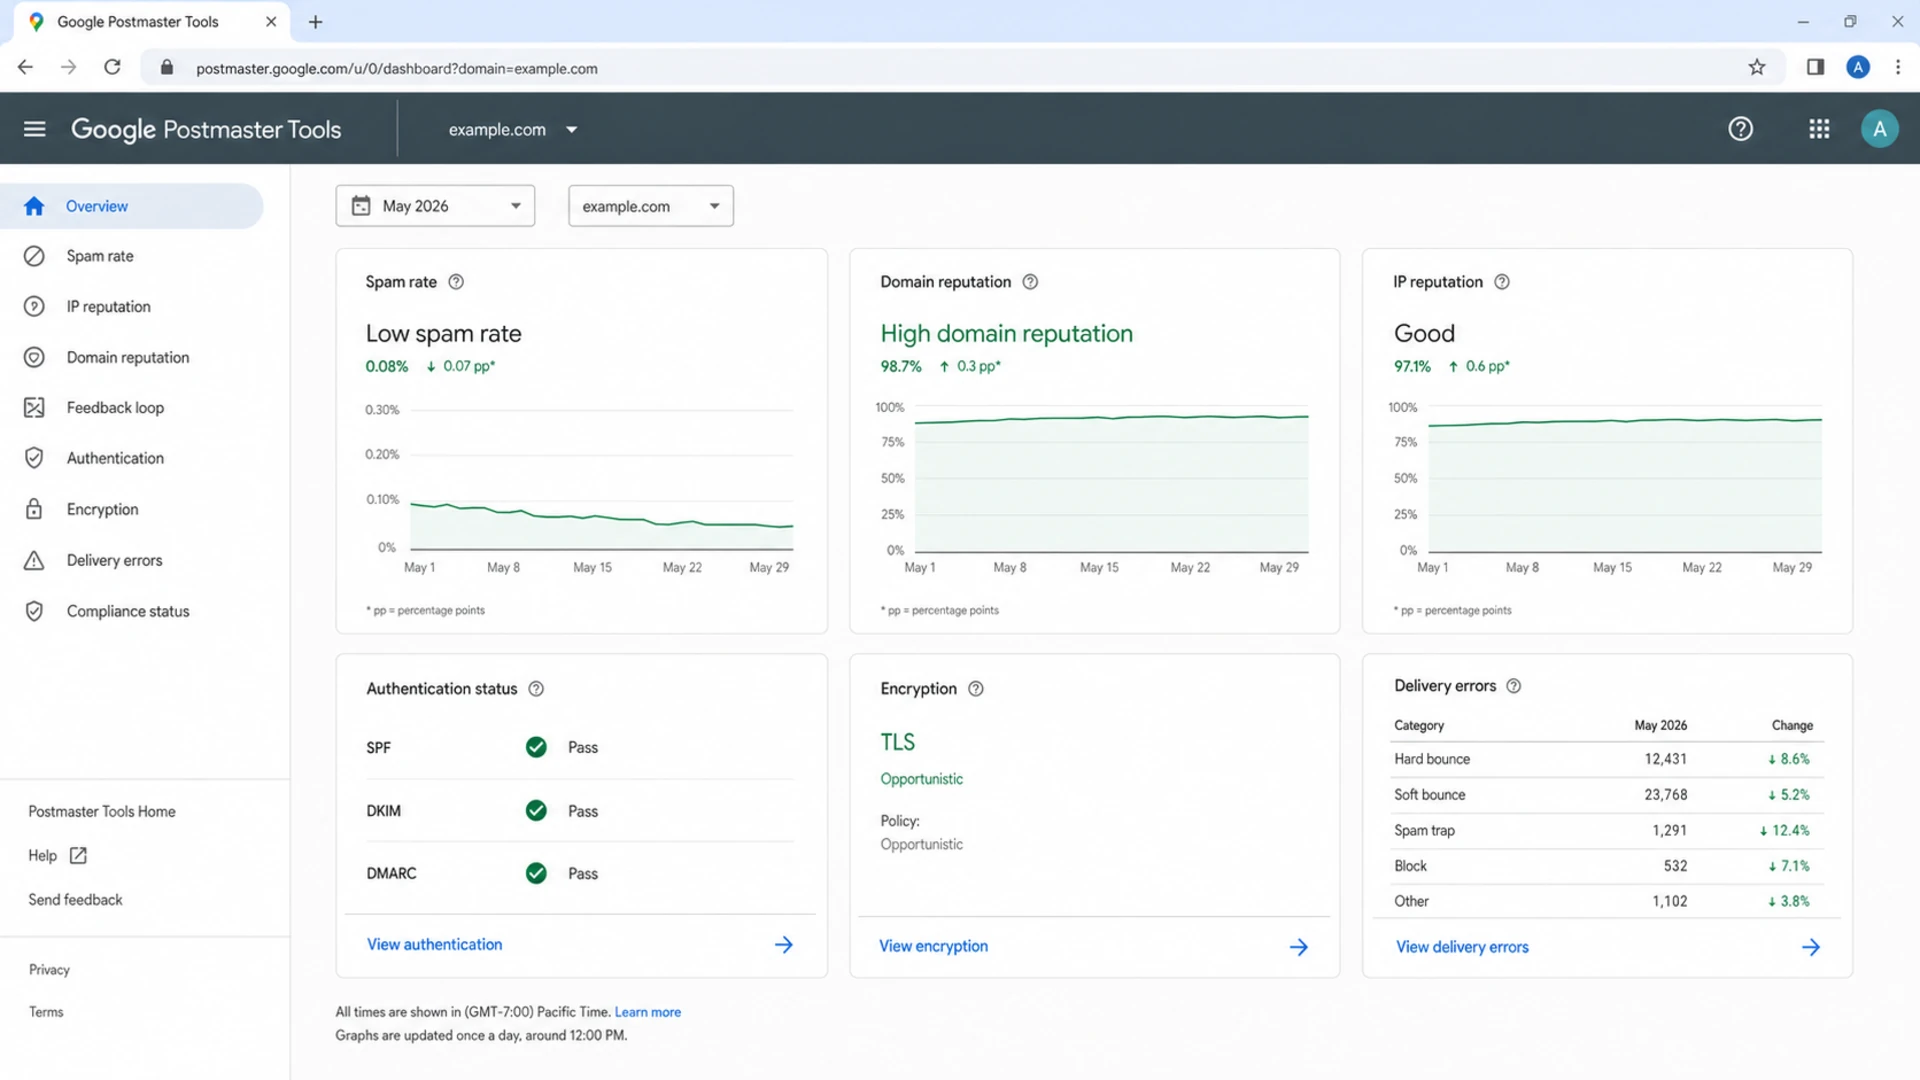The width and height of the screenshot is (1920, 1080).
Task: Click the Change column header
Action: click(x=1792, y=726)
